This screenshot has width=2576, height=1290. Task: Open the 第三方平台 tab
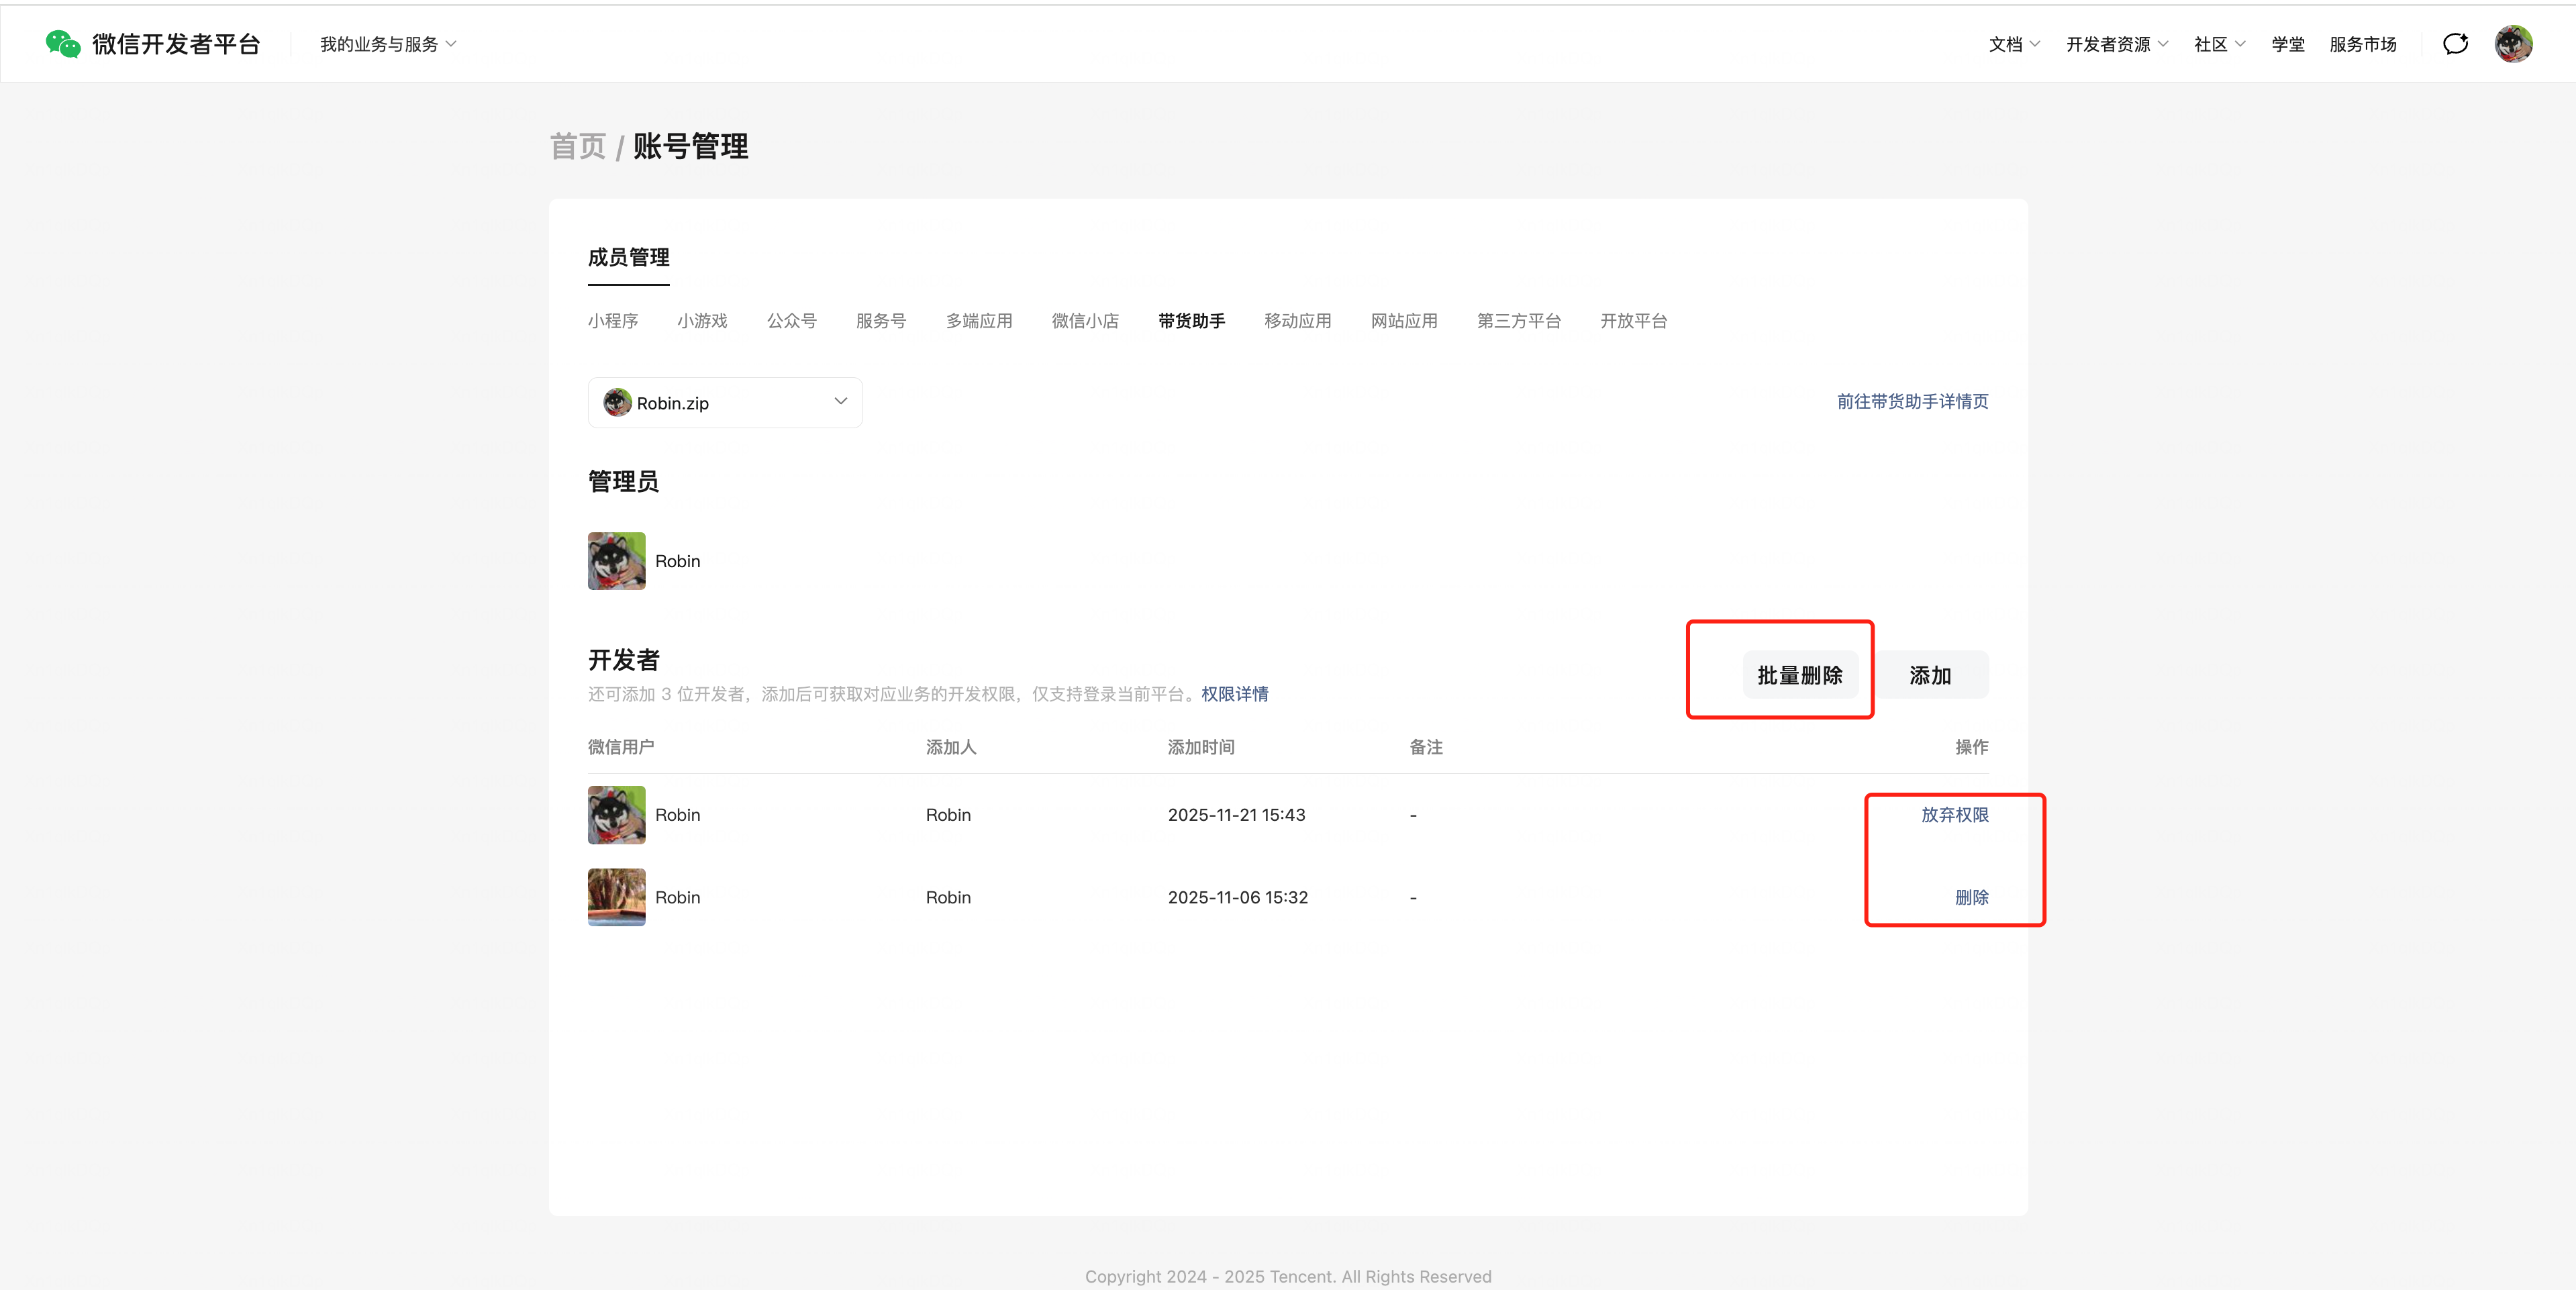(x=1518, y=321)
